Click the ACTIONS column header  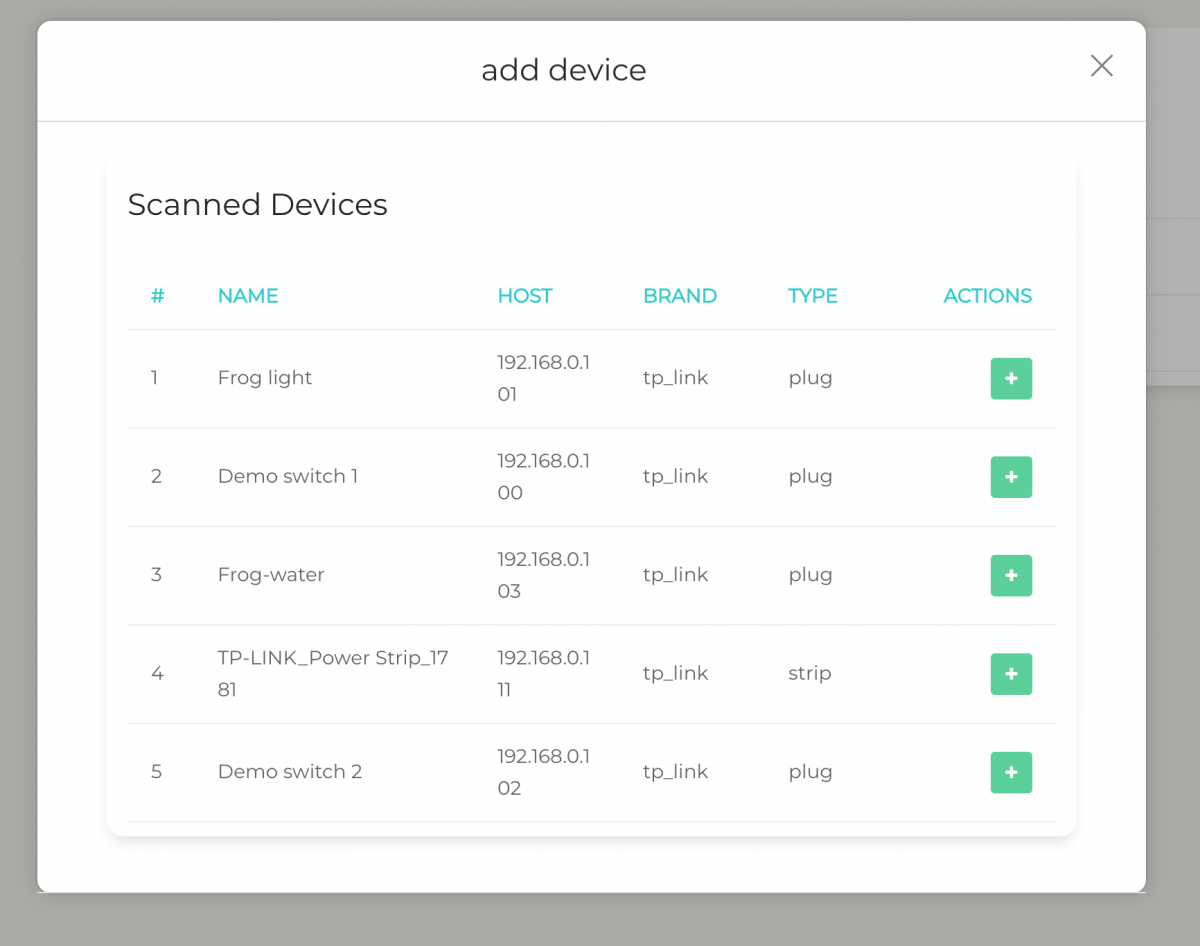[988, 296]
